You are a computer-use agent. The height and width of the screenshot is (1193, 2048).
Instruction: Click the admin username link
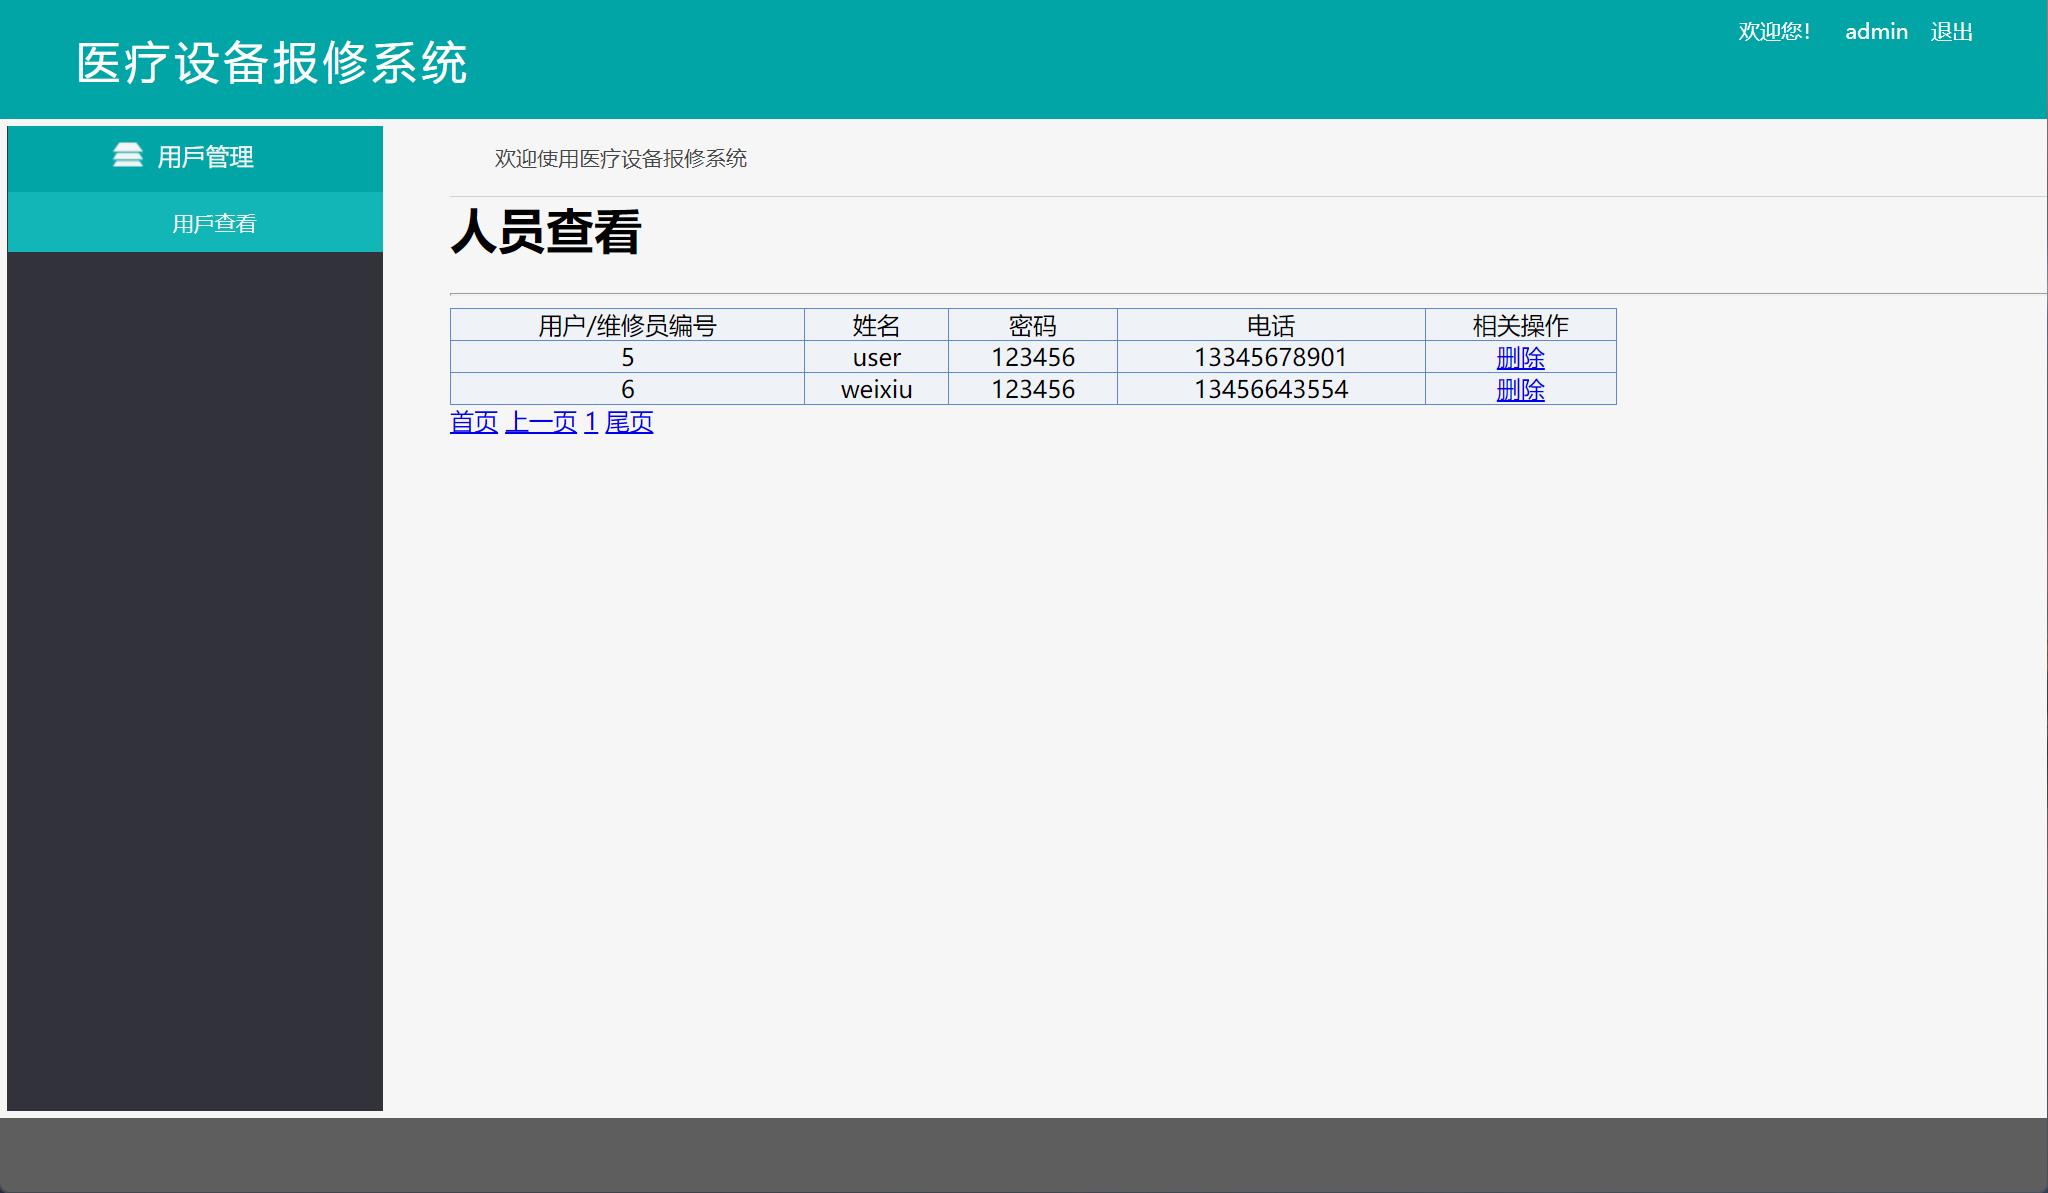[x=1877, y=31]
